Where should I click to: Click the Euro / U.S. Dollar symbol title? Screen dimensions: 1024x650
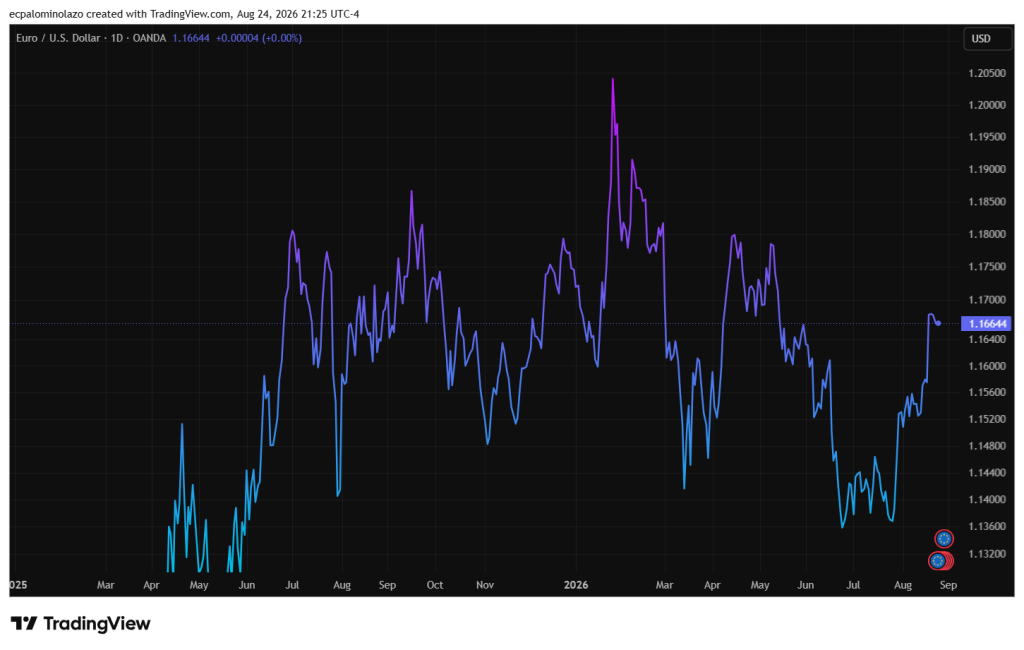pyautogui.click(x=58, y=39)
